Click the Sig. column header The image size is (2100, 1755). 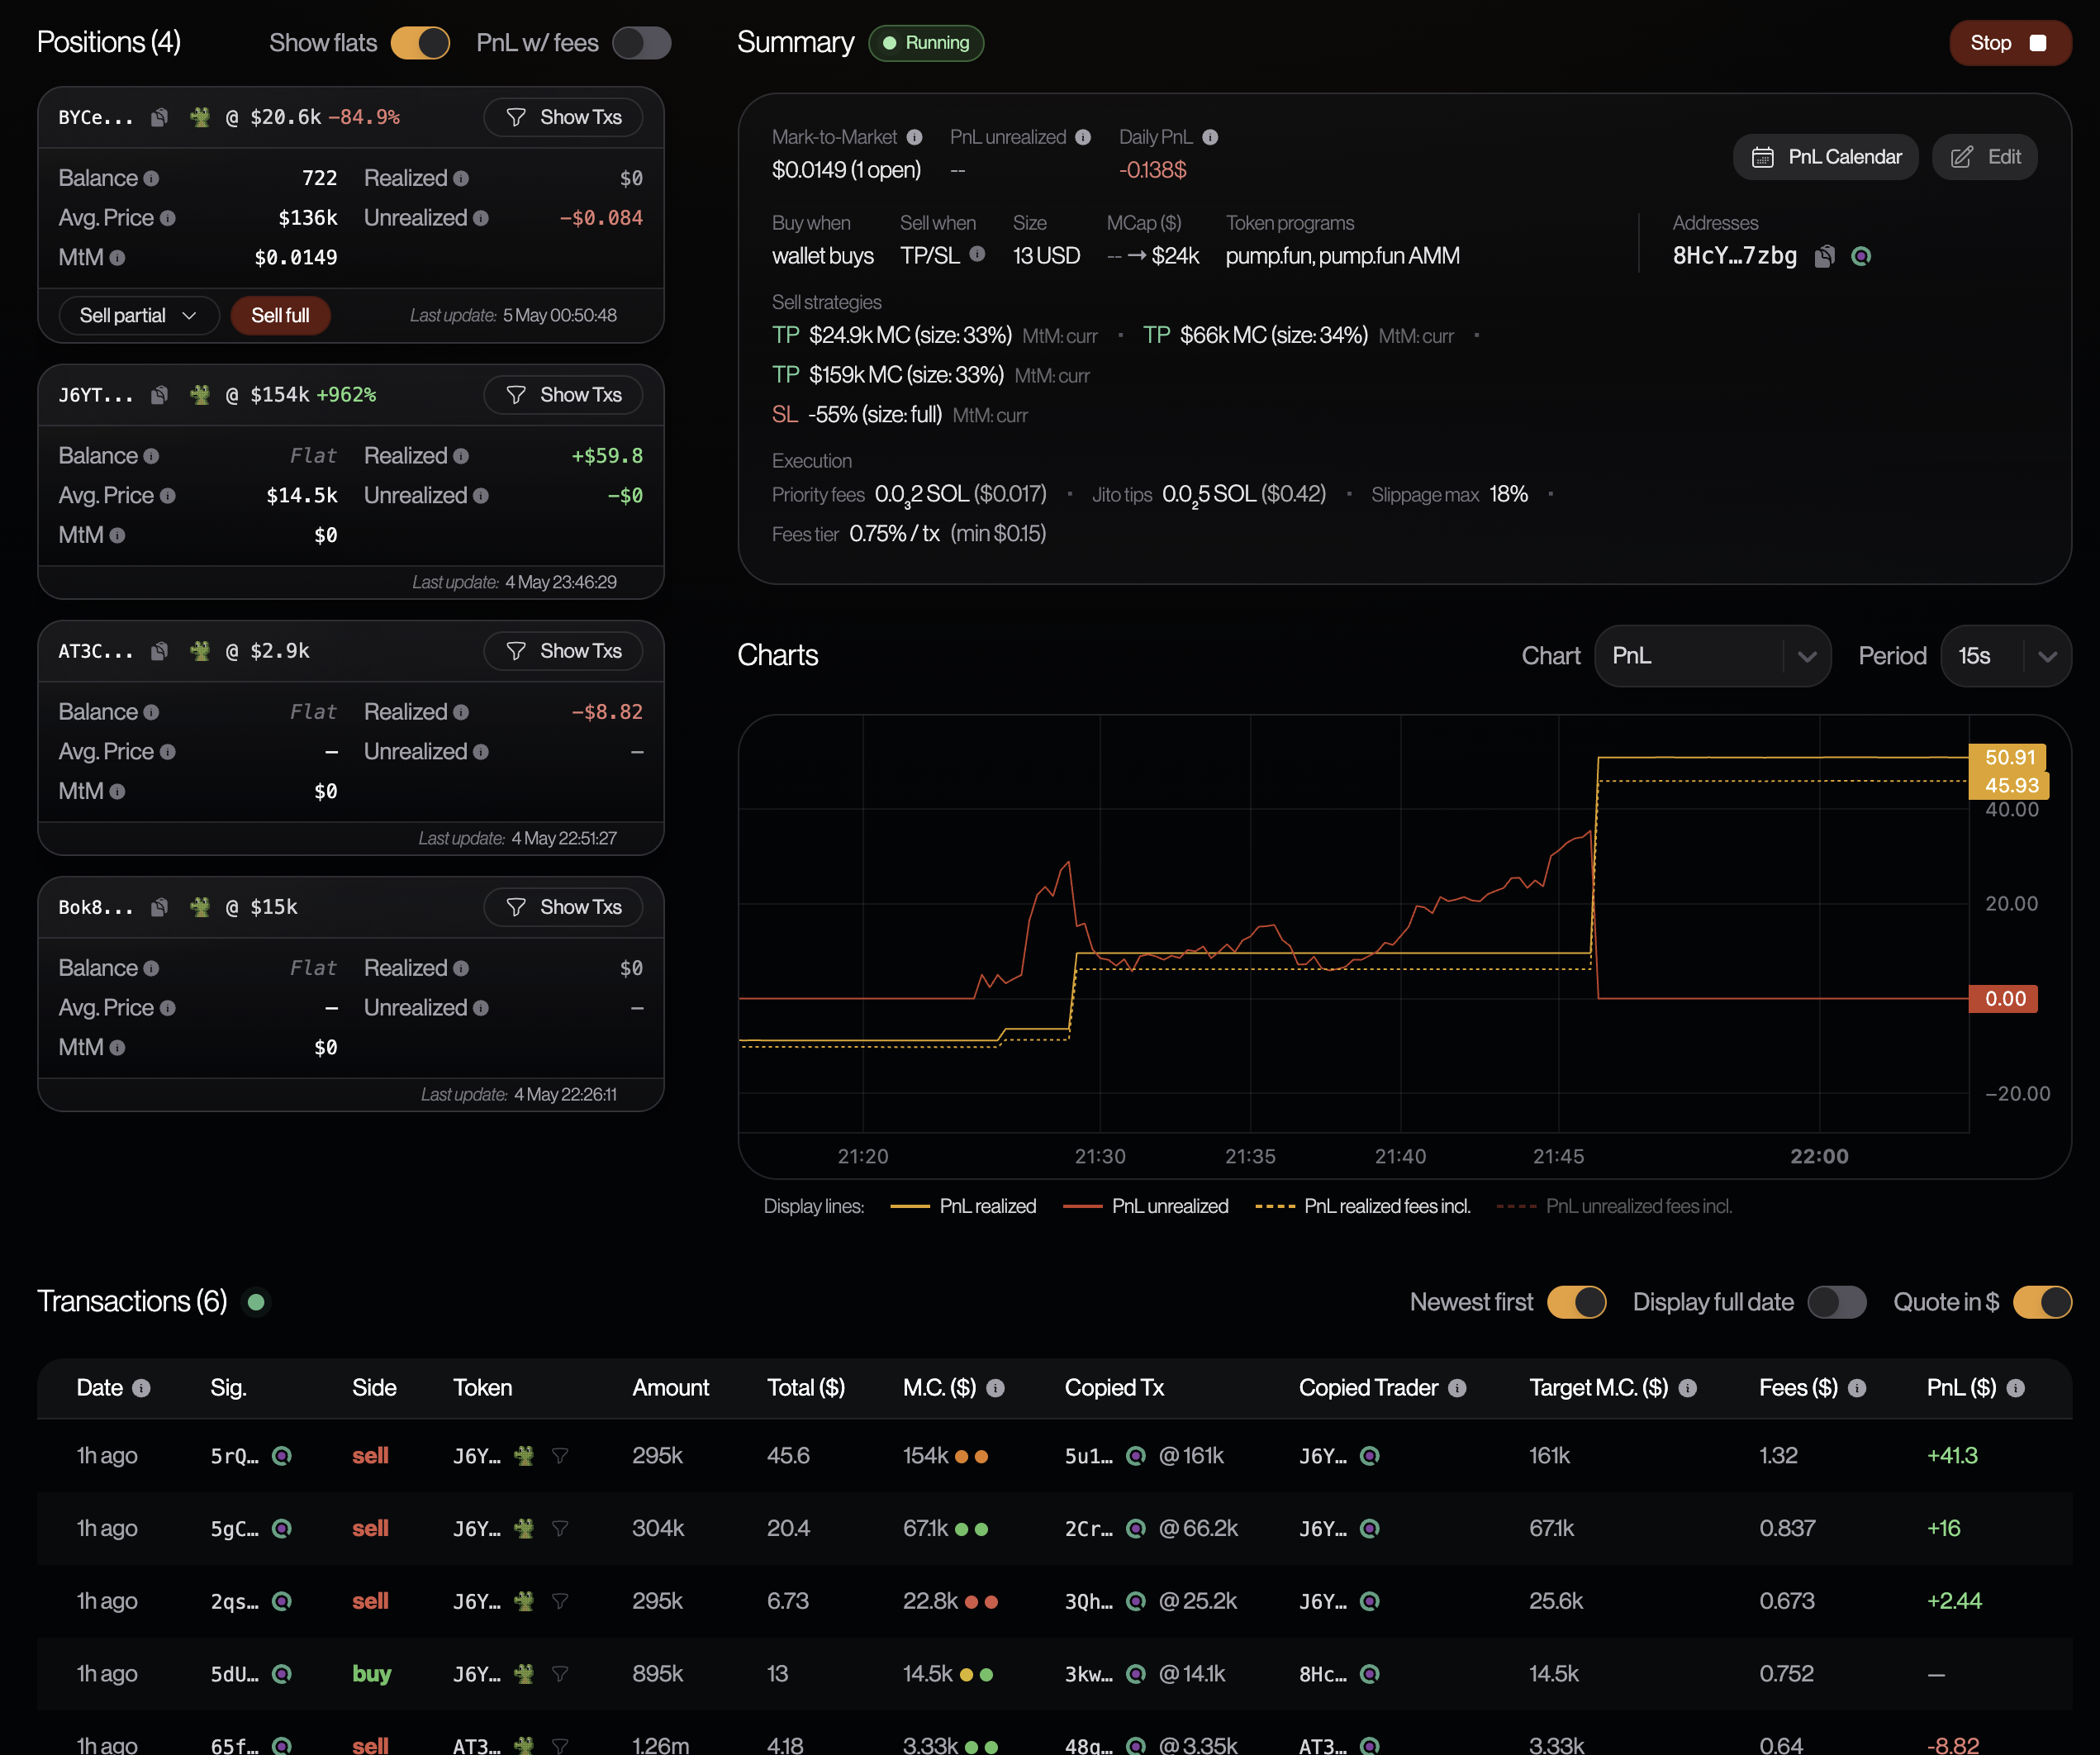point(228,1388)
